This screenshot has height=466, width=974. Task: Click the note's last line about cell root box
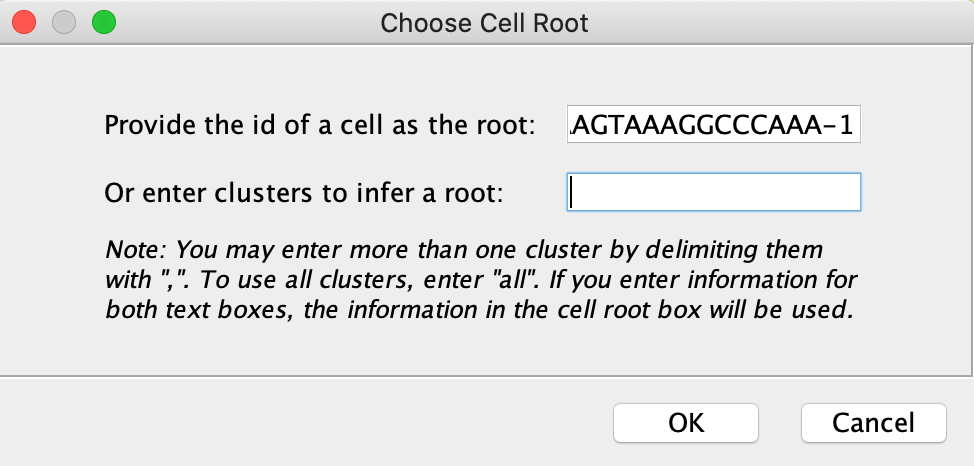[479, 309]
